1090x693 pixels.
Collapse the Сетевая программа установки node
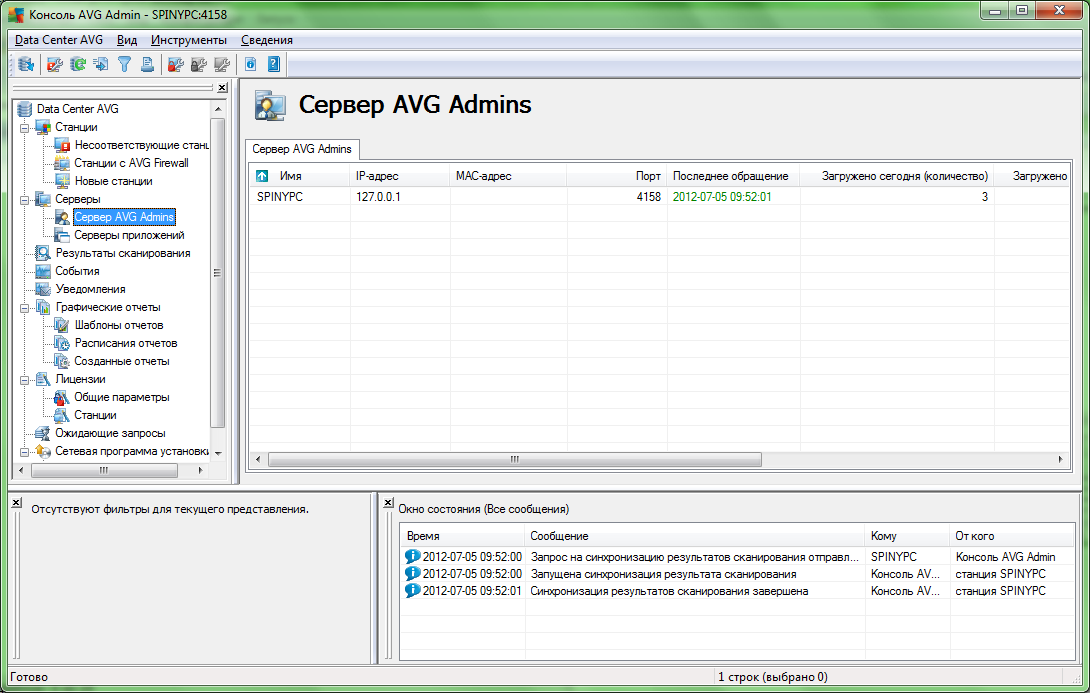24,452
